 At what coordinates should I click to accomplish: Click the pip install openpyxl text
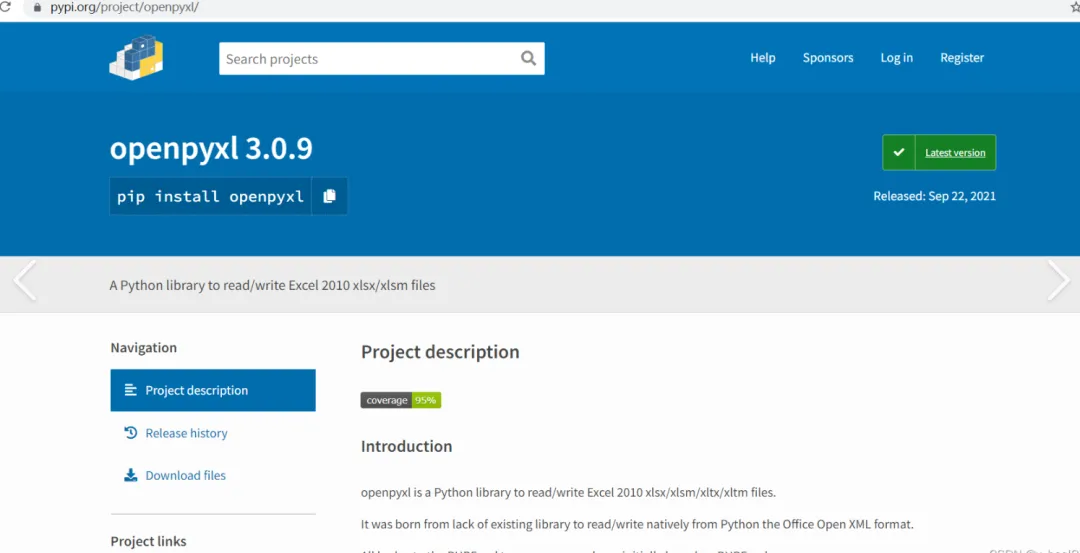[x=210, y=196]
